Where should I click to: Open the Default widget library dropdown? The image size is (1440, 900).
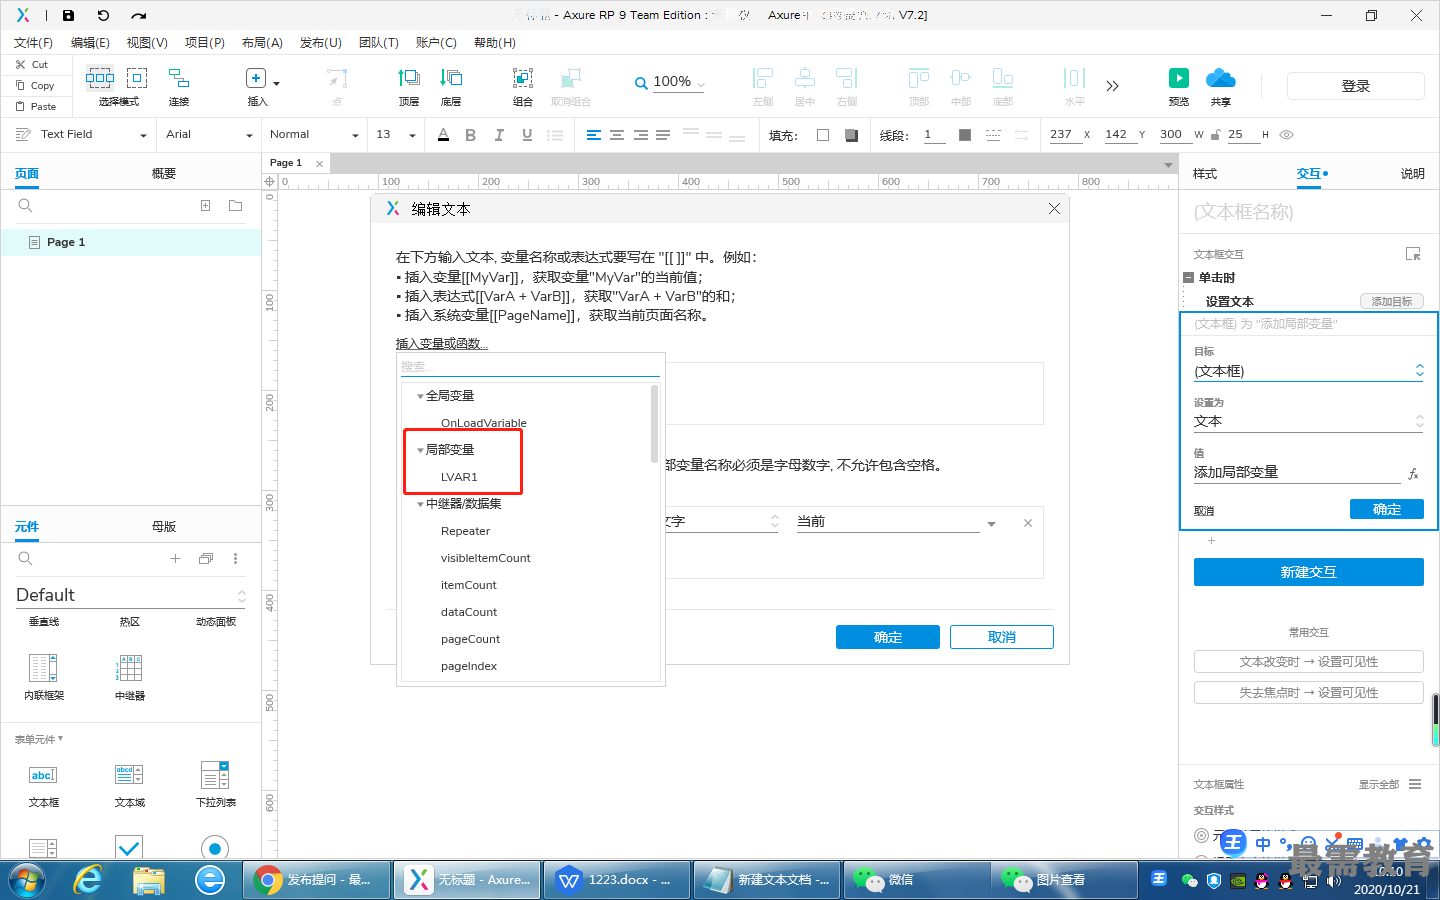[x=130, y=595]
